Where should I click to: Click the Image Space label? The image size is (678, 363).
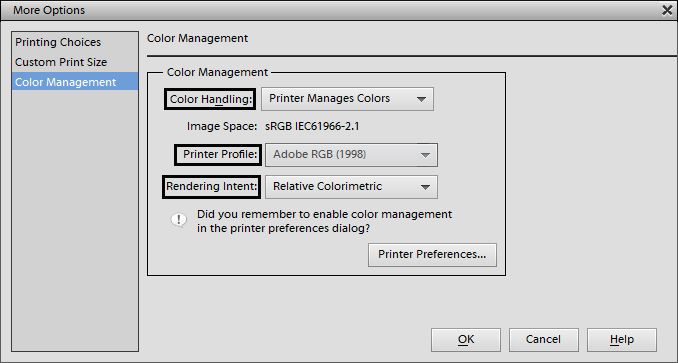tap(222, 127)
